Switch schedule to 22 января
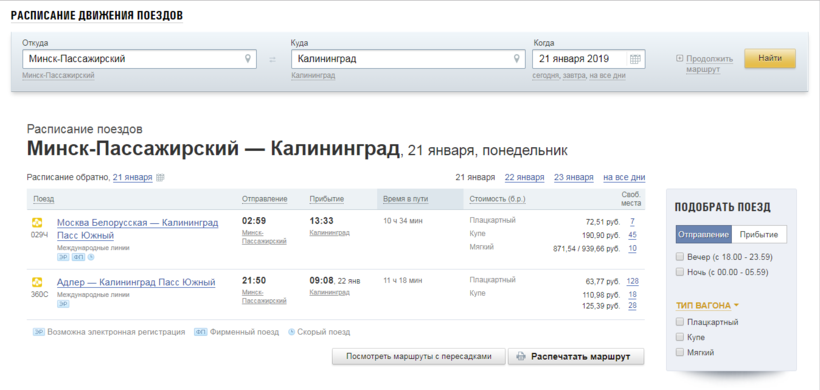The height and width of the screenshot is (390, 820). (524, 177)
